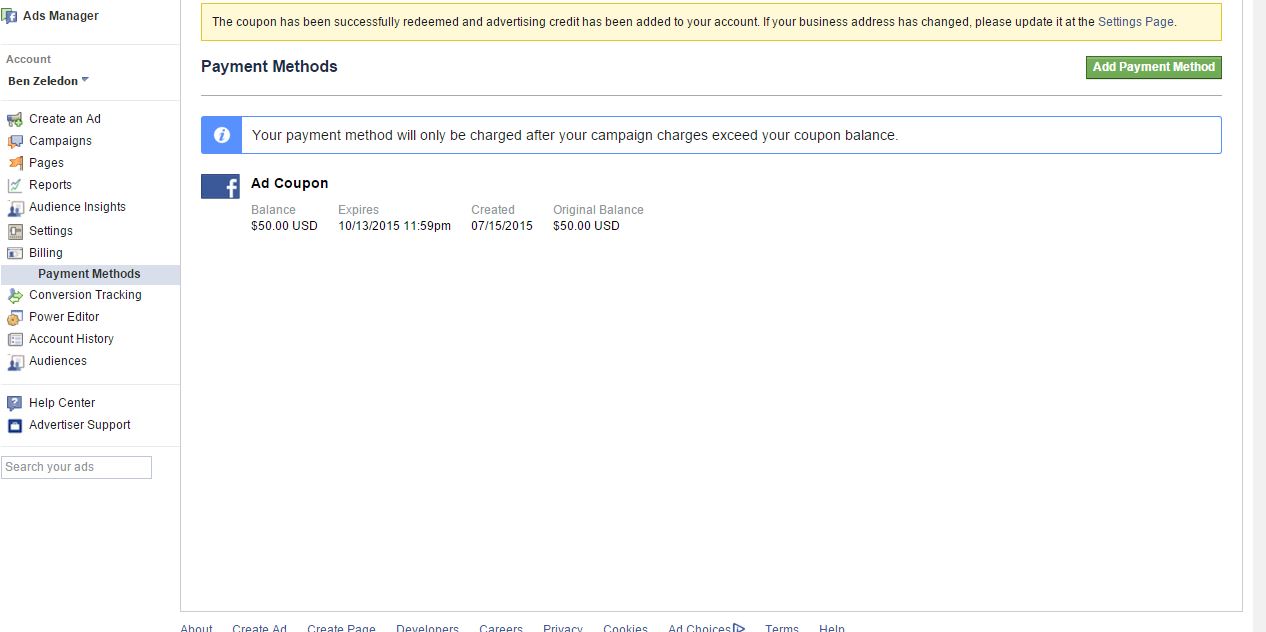Click the Create Page footer link

(x=341, y=628)
